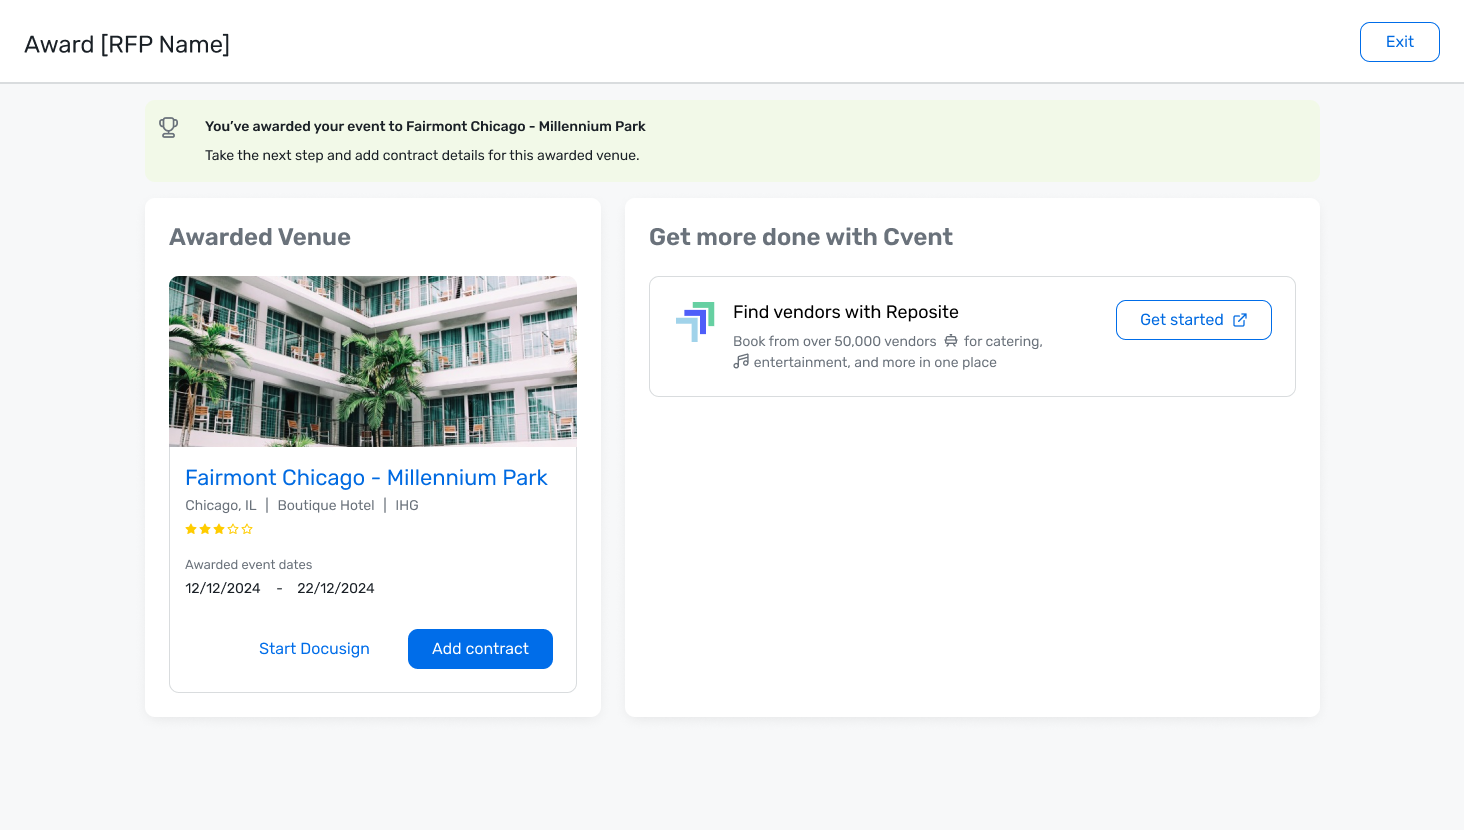Select the Find vendors with Reposite title
Viewport: 1464px width, 830px height.
point(846,312)
